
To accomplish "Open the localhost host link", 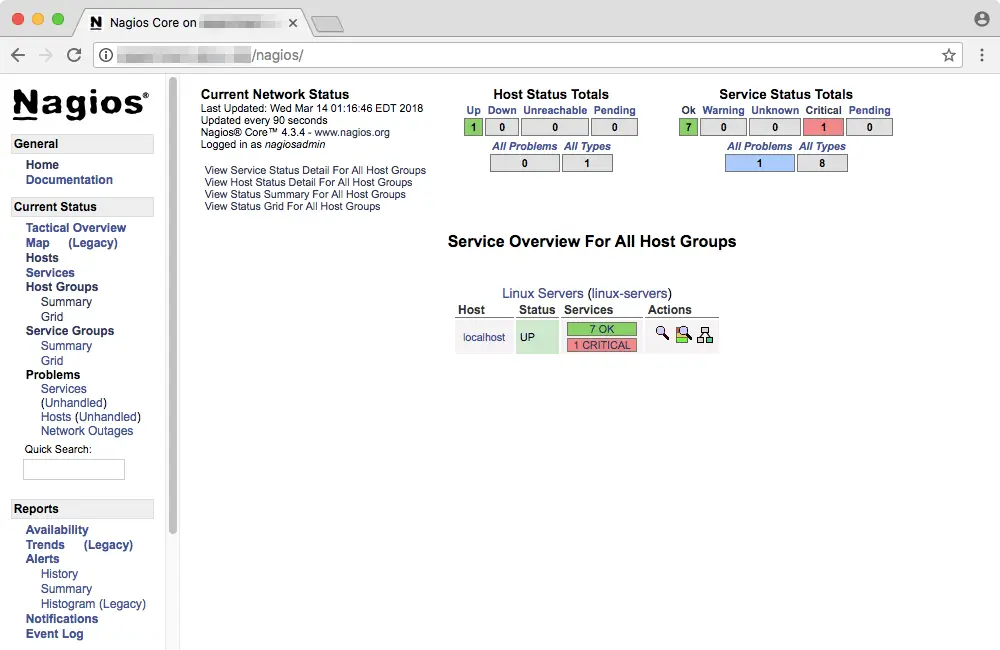I will [x=484, y=337].
